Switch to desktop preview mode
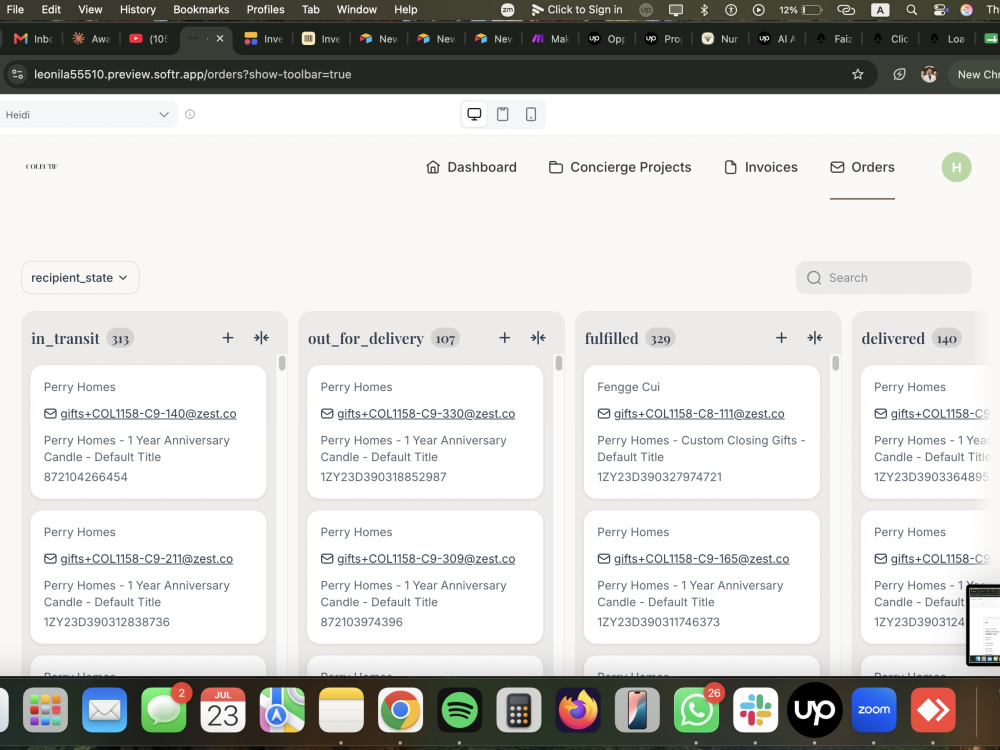The image size is (1000, 750). click(x=474, y=114)
